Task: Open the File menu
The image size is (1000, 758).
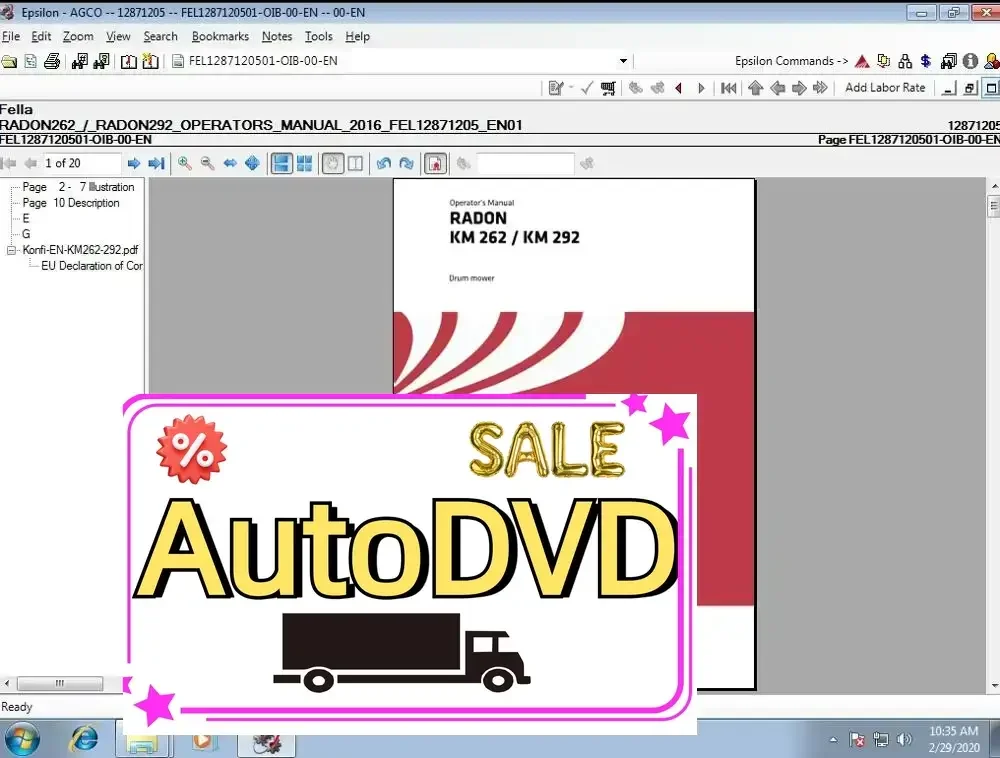Action: (11, 36)
